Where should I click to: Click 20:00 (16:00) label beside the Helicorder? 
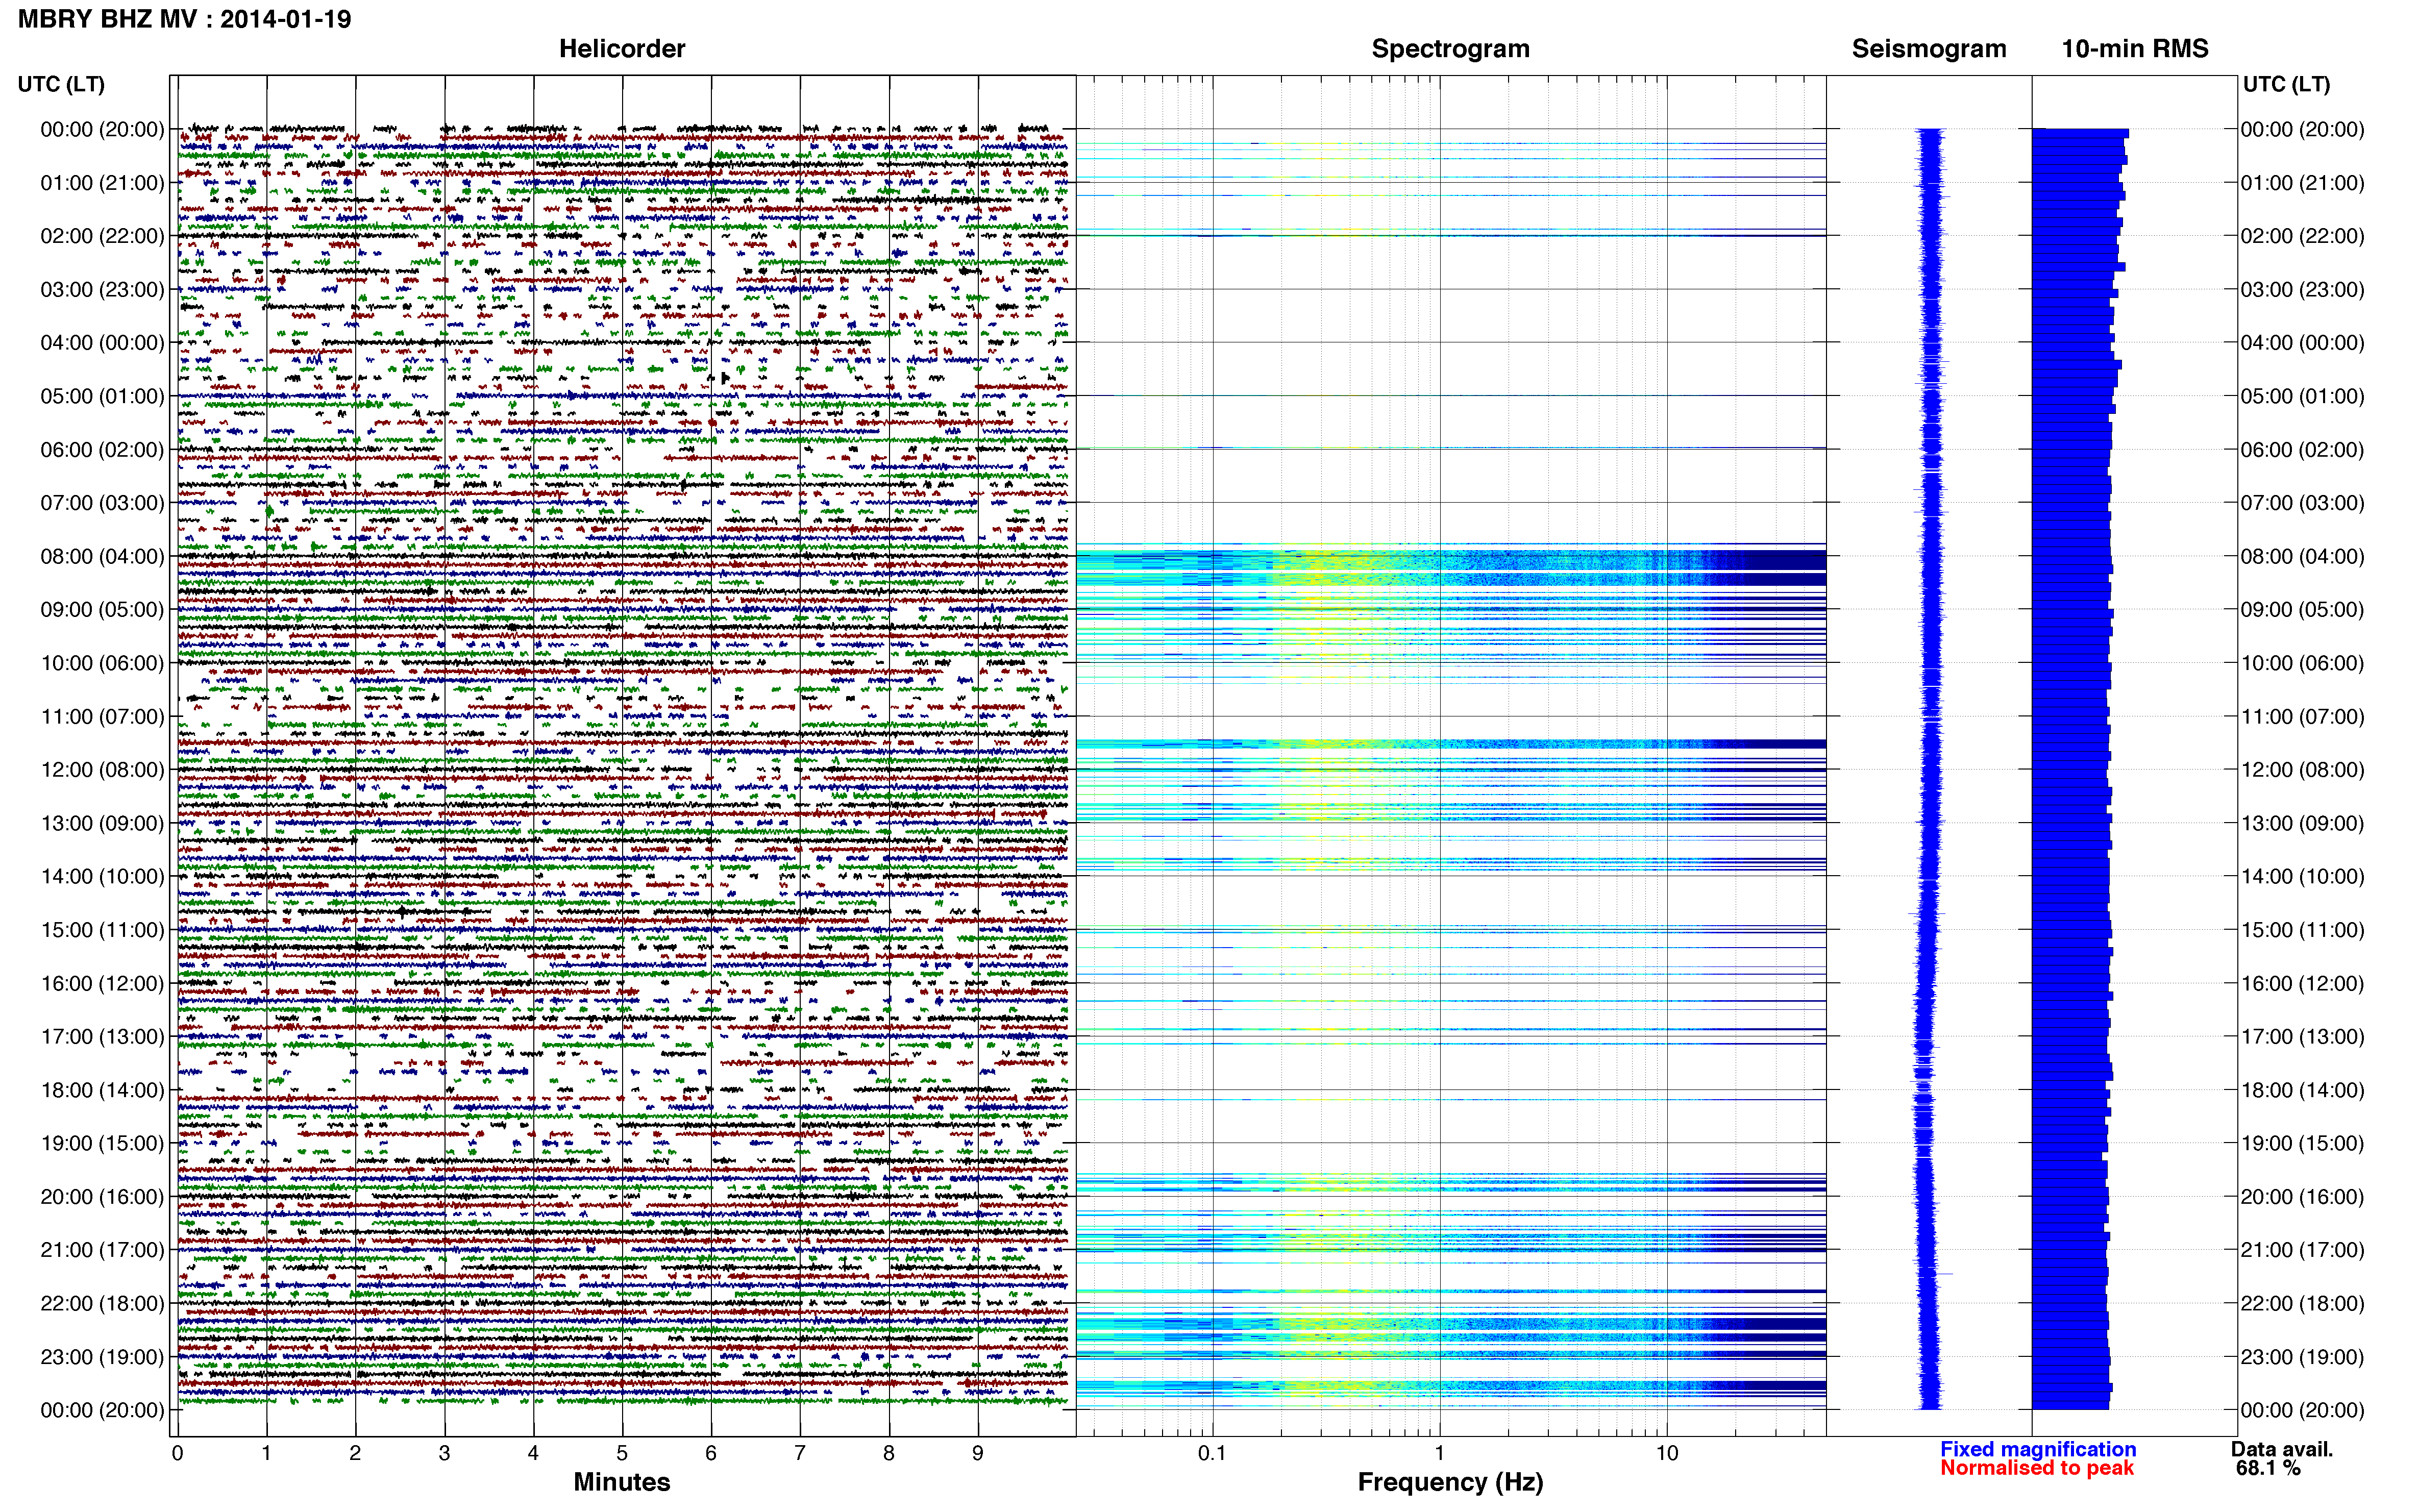[102, 1197]
